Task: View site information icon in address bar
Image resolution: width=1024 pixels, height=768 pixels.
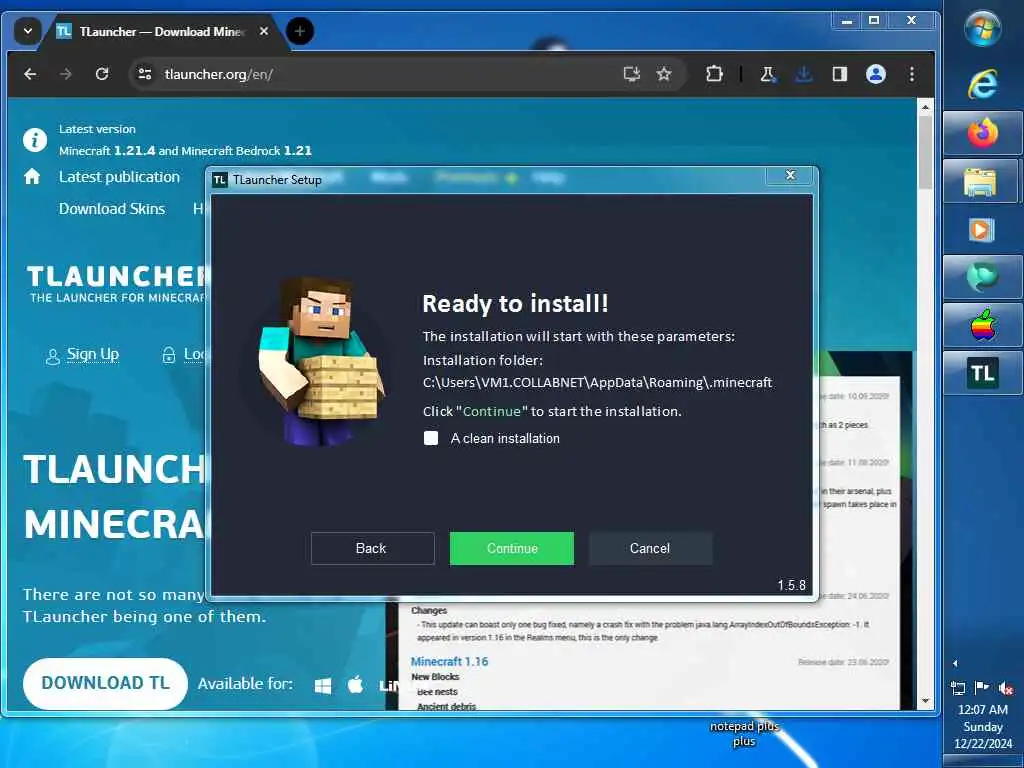Action: point(144,74)
